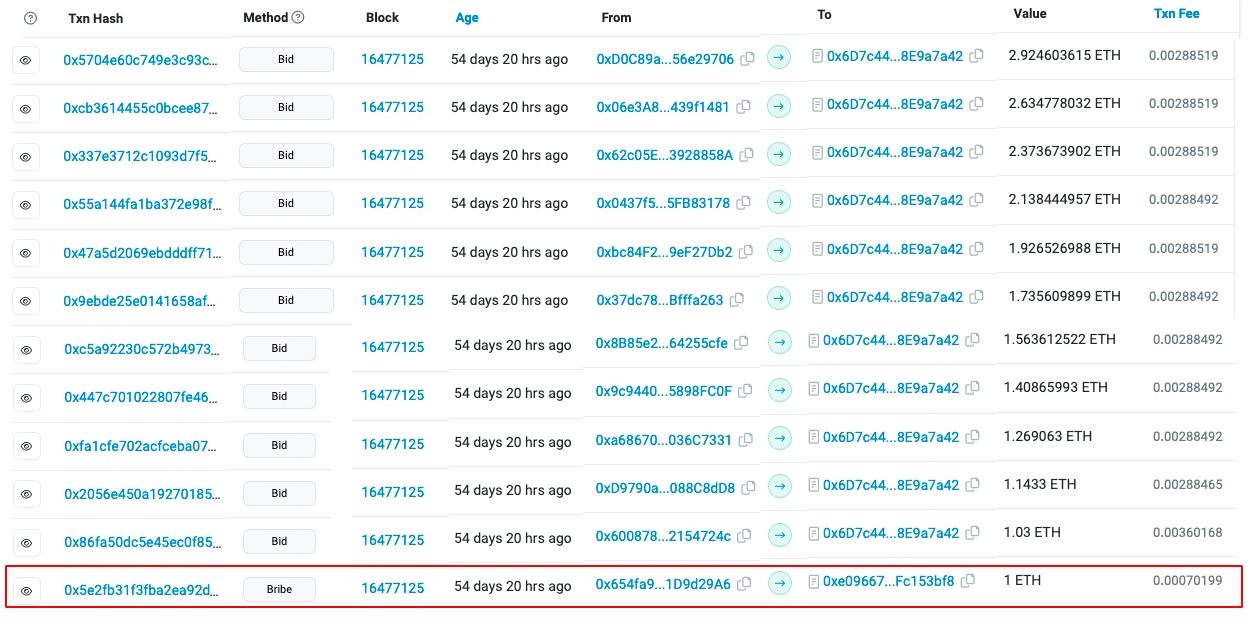The height and width of the screenshot is (623, 1251).
Task: Click the Bribe method button
Action: 279,589
